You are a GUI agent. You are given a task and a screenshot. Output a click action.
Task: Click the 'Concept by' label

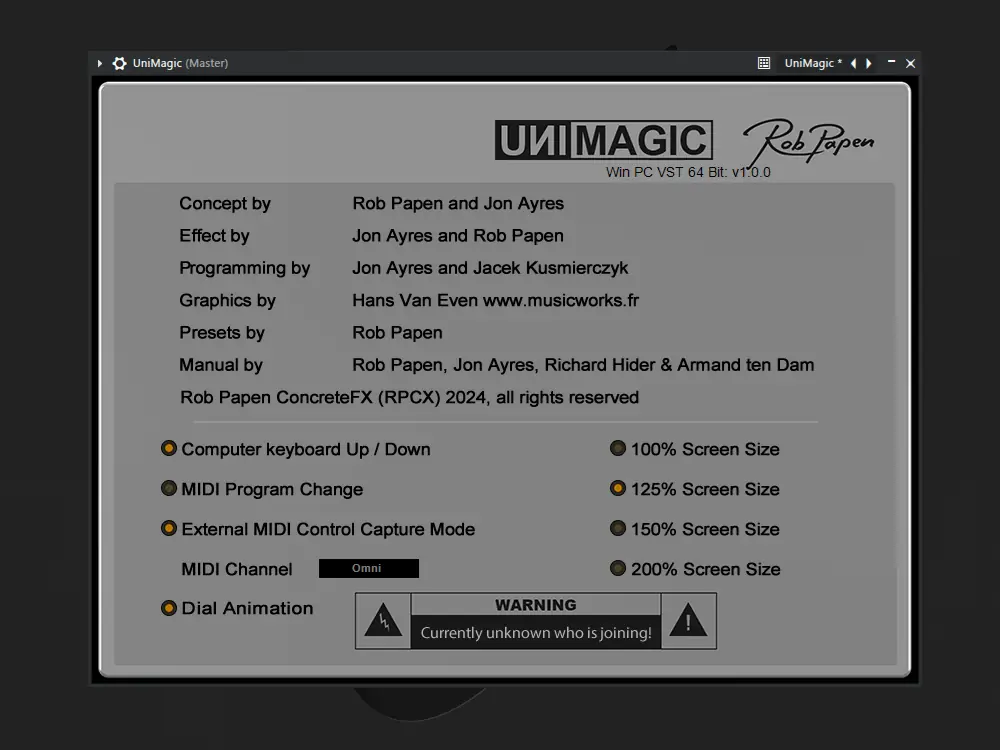[x=224, y=203]
